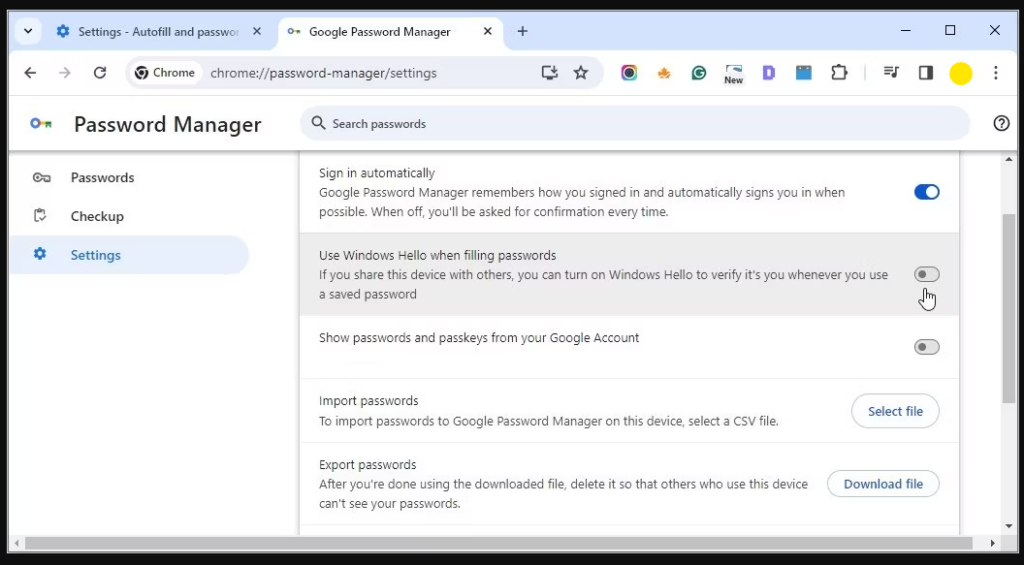Image resolution: width=1024 pixels, height=565 pixels.
Task: Click the install app icon in address bar
Action: coord(550,73)
